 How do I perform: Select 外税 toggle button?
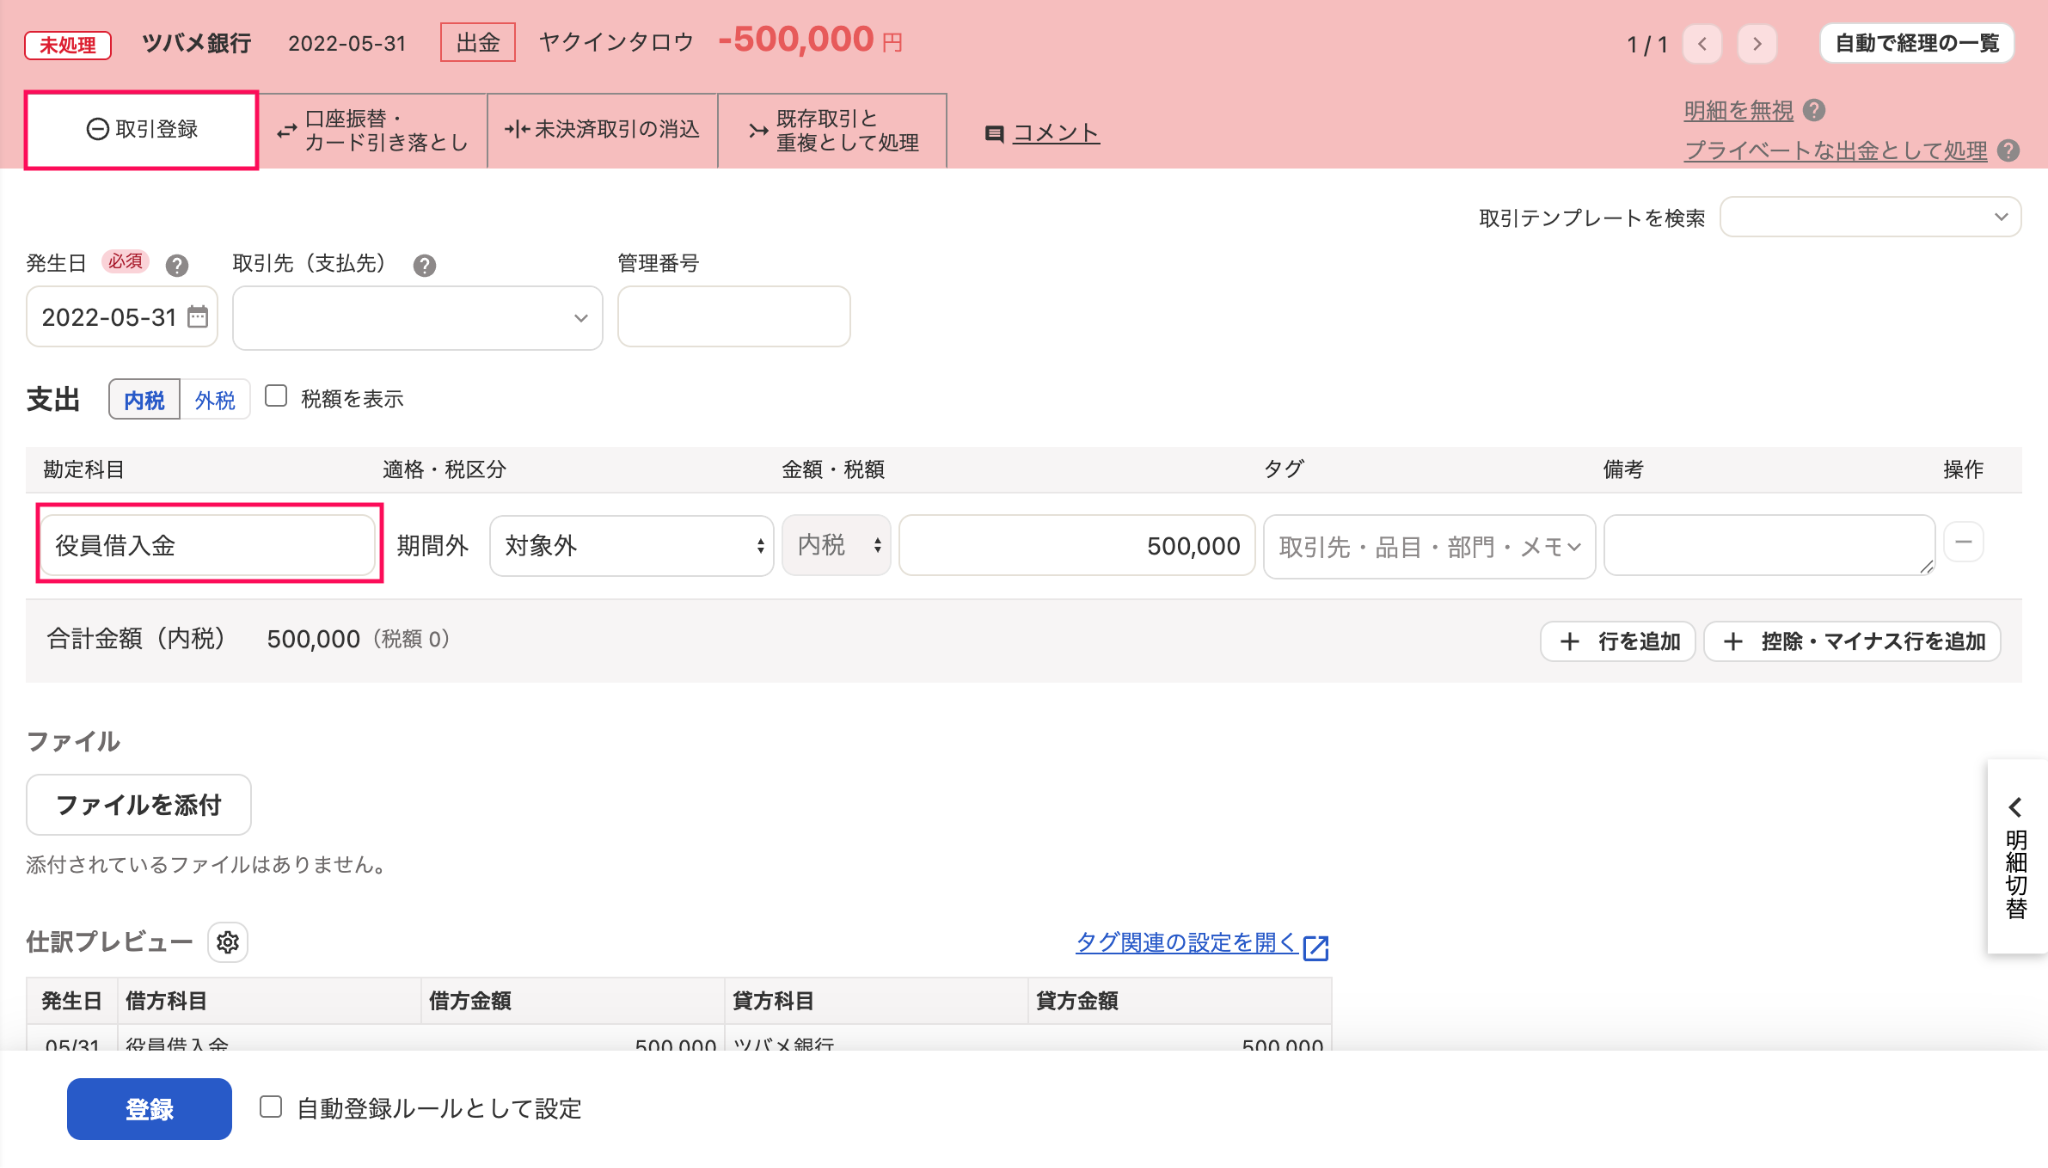coord(215,400)
